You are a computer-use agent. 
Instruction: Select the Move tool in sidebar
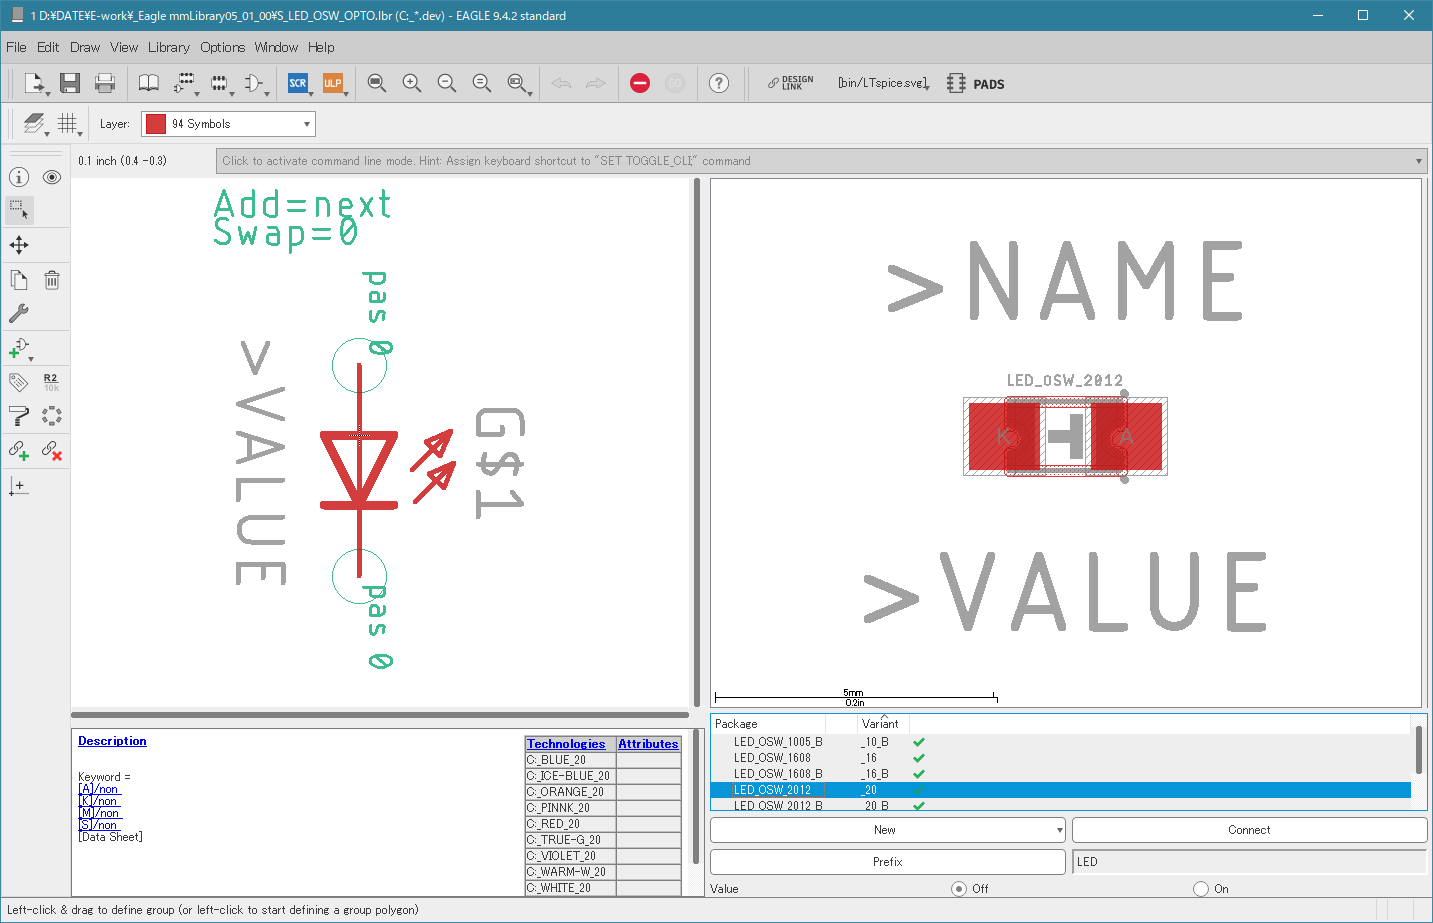[x=19, y=245]
